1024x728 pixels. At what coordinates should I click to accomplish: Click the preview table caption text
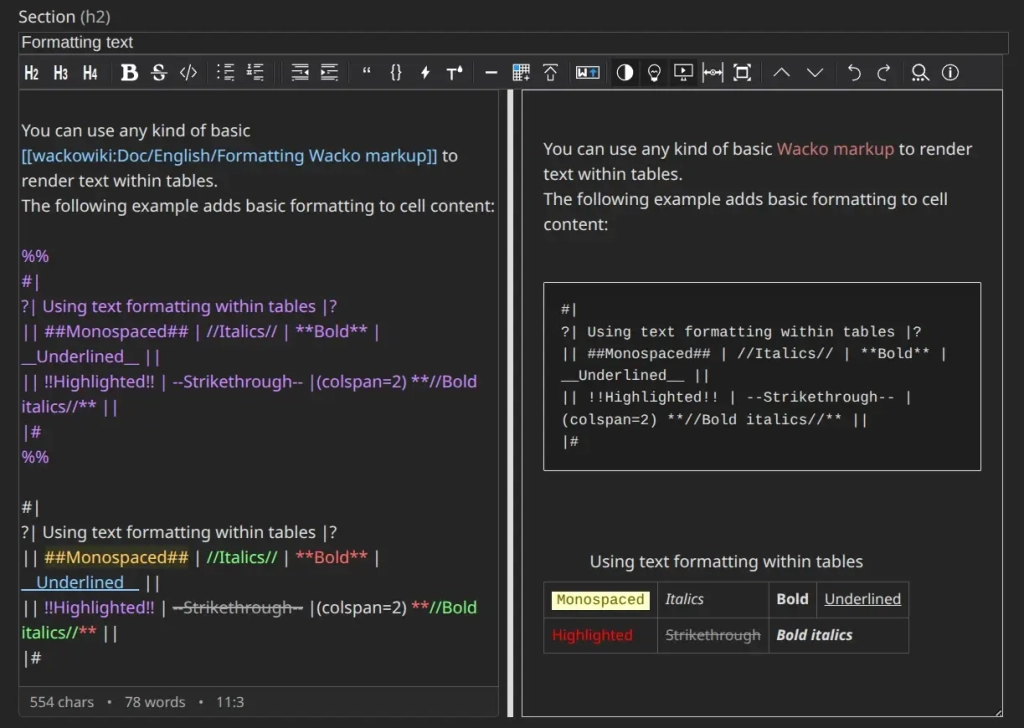pos(726,562)
